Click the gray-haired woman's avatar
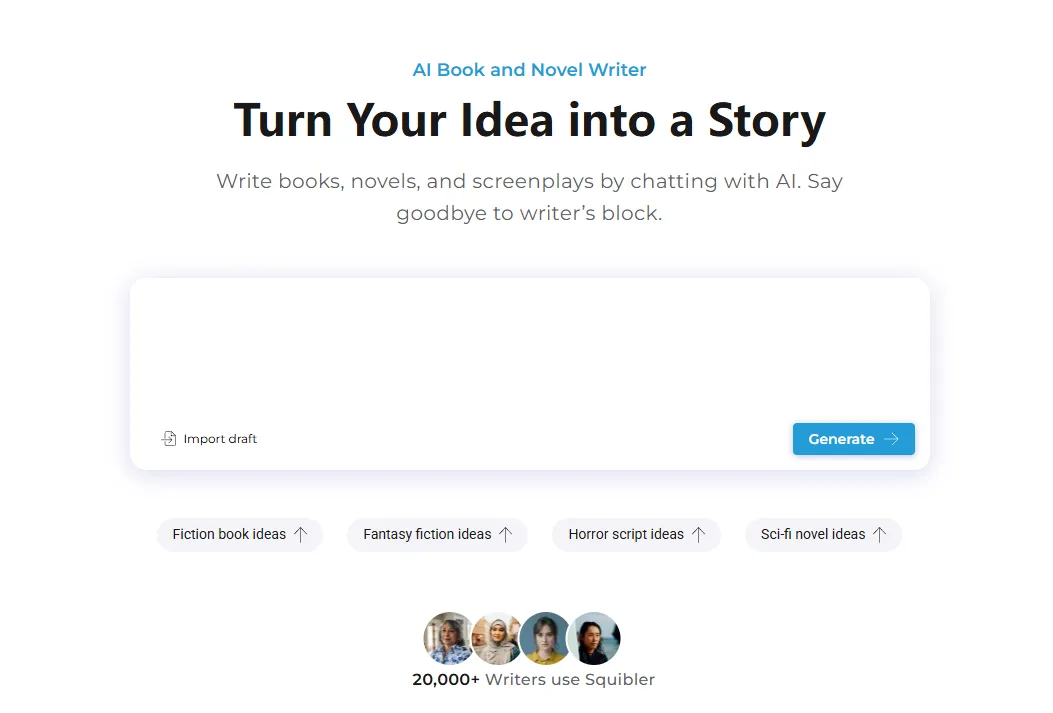Screen dimensions: 1053x713 (447, 638)
